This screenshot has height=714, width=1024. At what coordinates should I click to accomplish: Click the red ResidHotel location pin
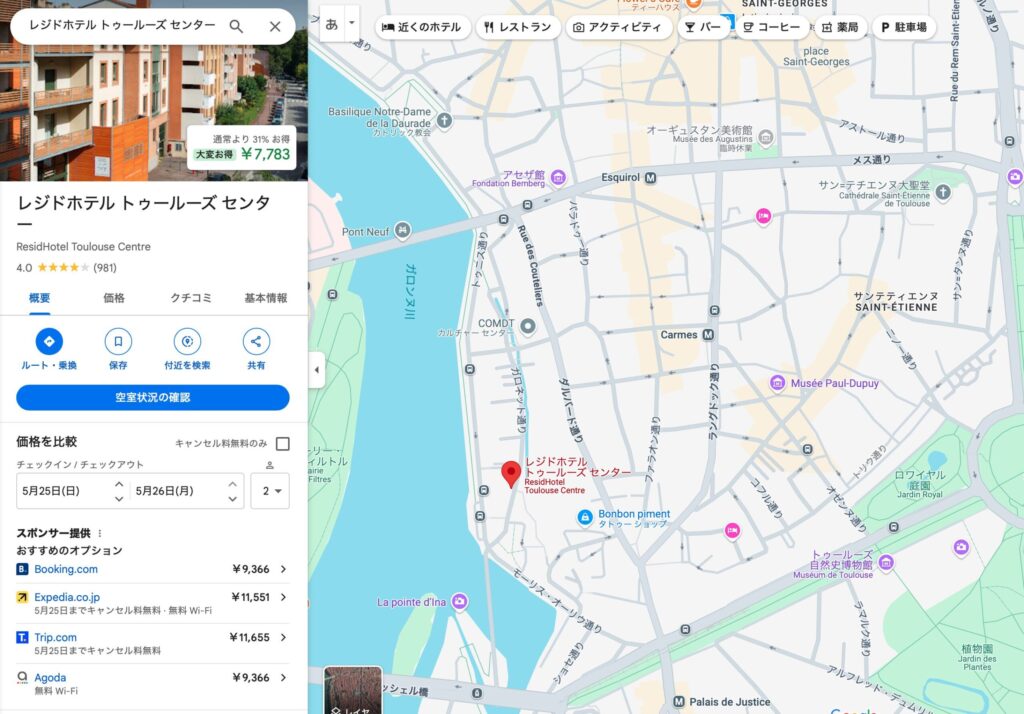(x=511, y=474)
